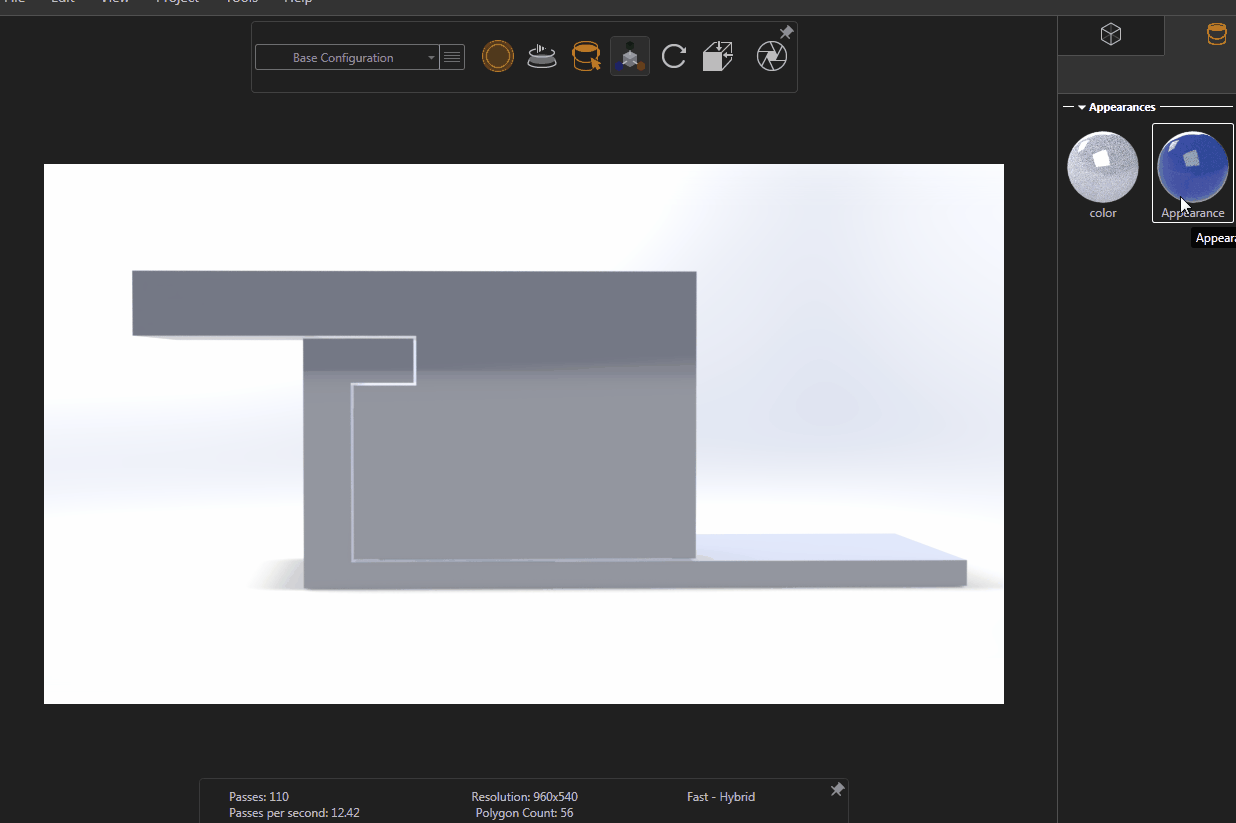Screen dimensions: 1236x823
Task: Click the configurations list icon beside Base Configuration
Action: pyautogui.click(x=452, y=58)
